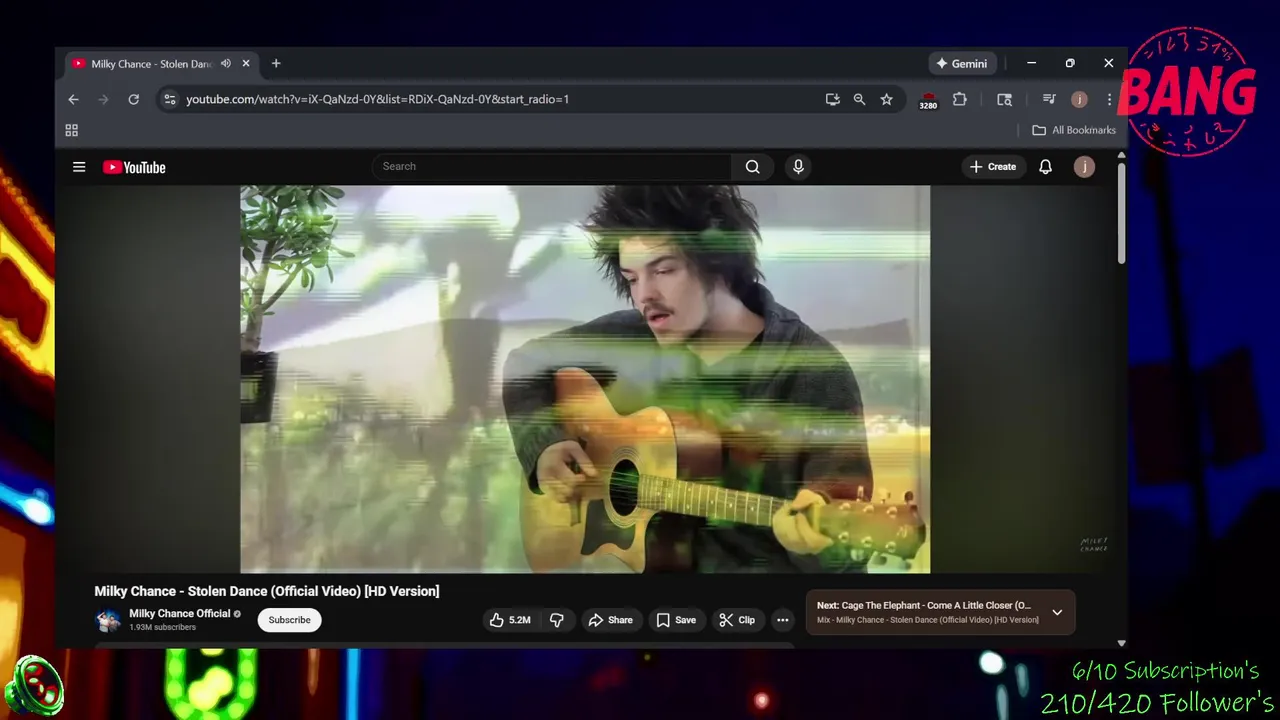Open the page zoom magnifier icon
The height and width of the screenshot is (720, 1280).
859,99
